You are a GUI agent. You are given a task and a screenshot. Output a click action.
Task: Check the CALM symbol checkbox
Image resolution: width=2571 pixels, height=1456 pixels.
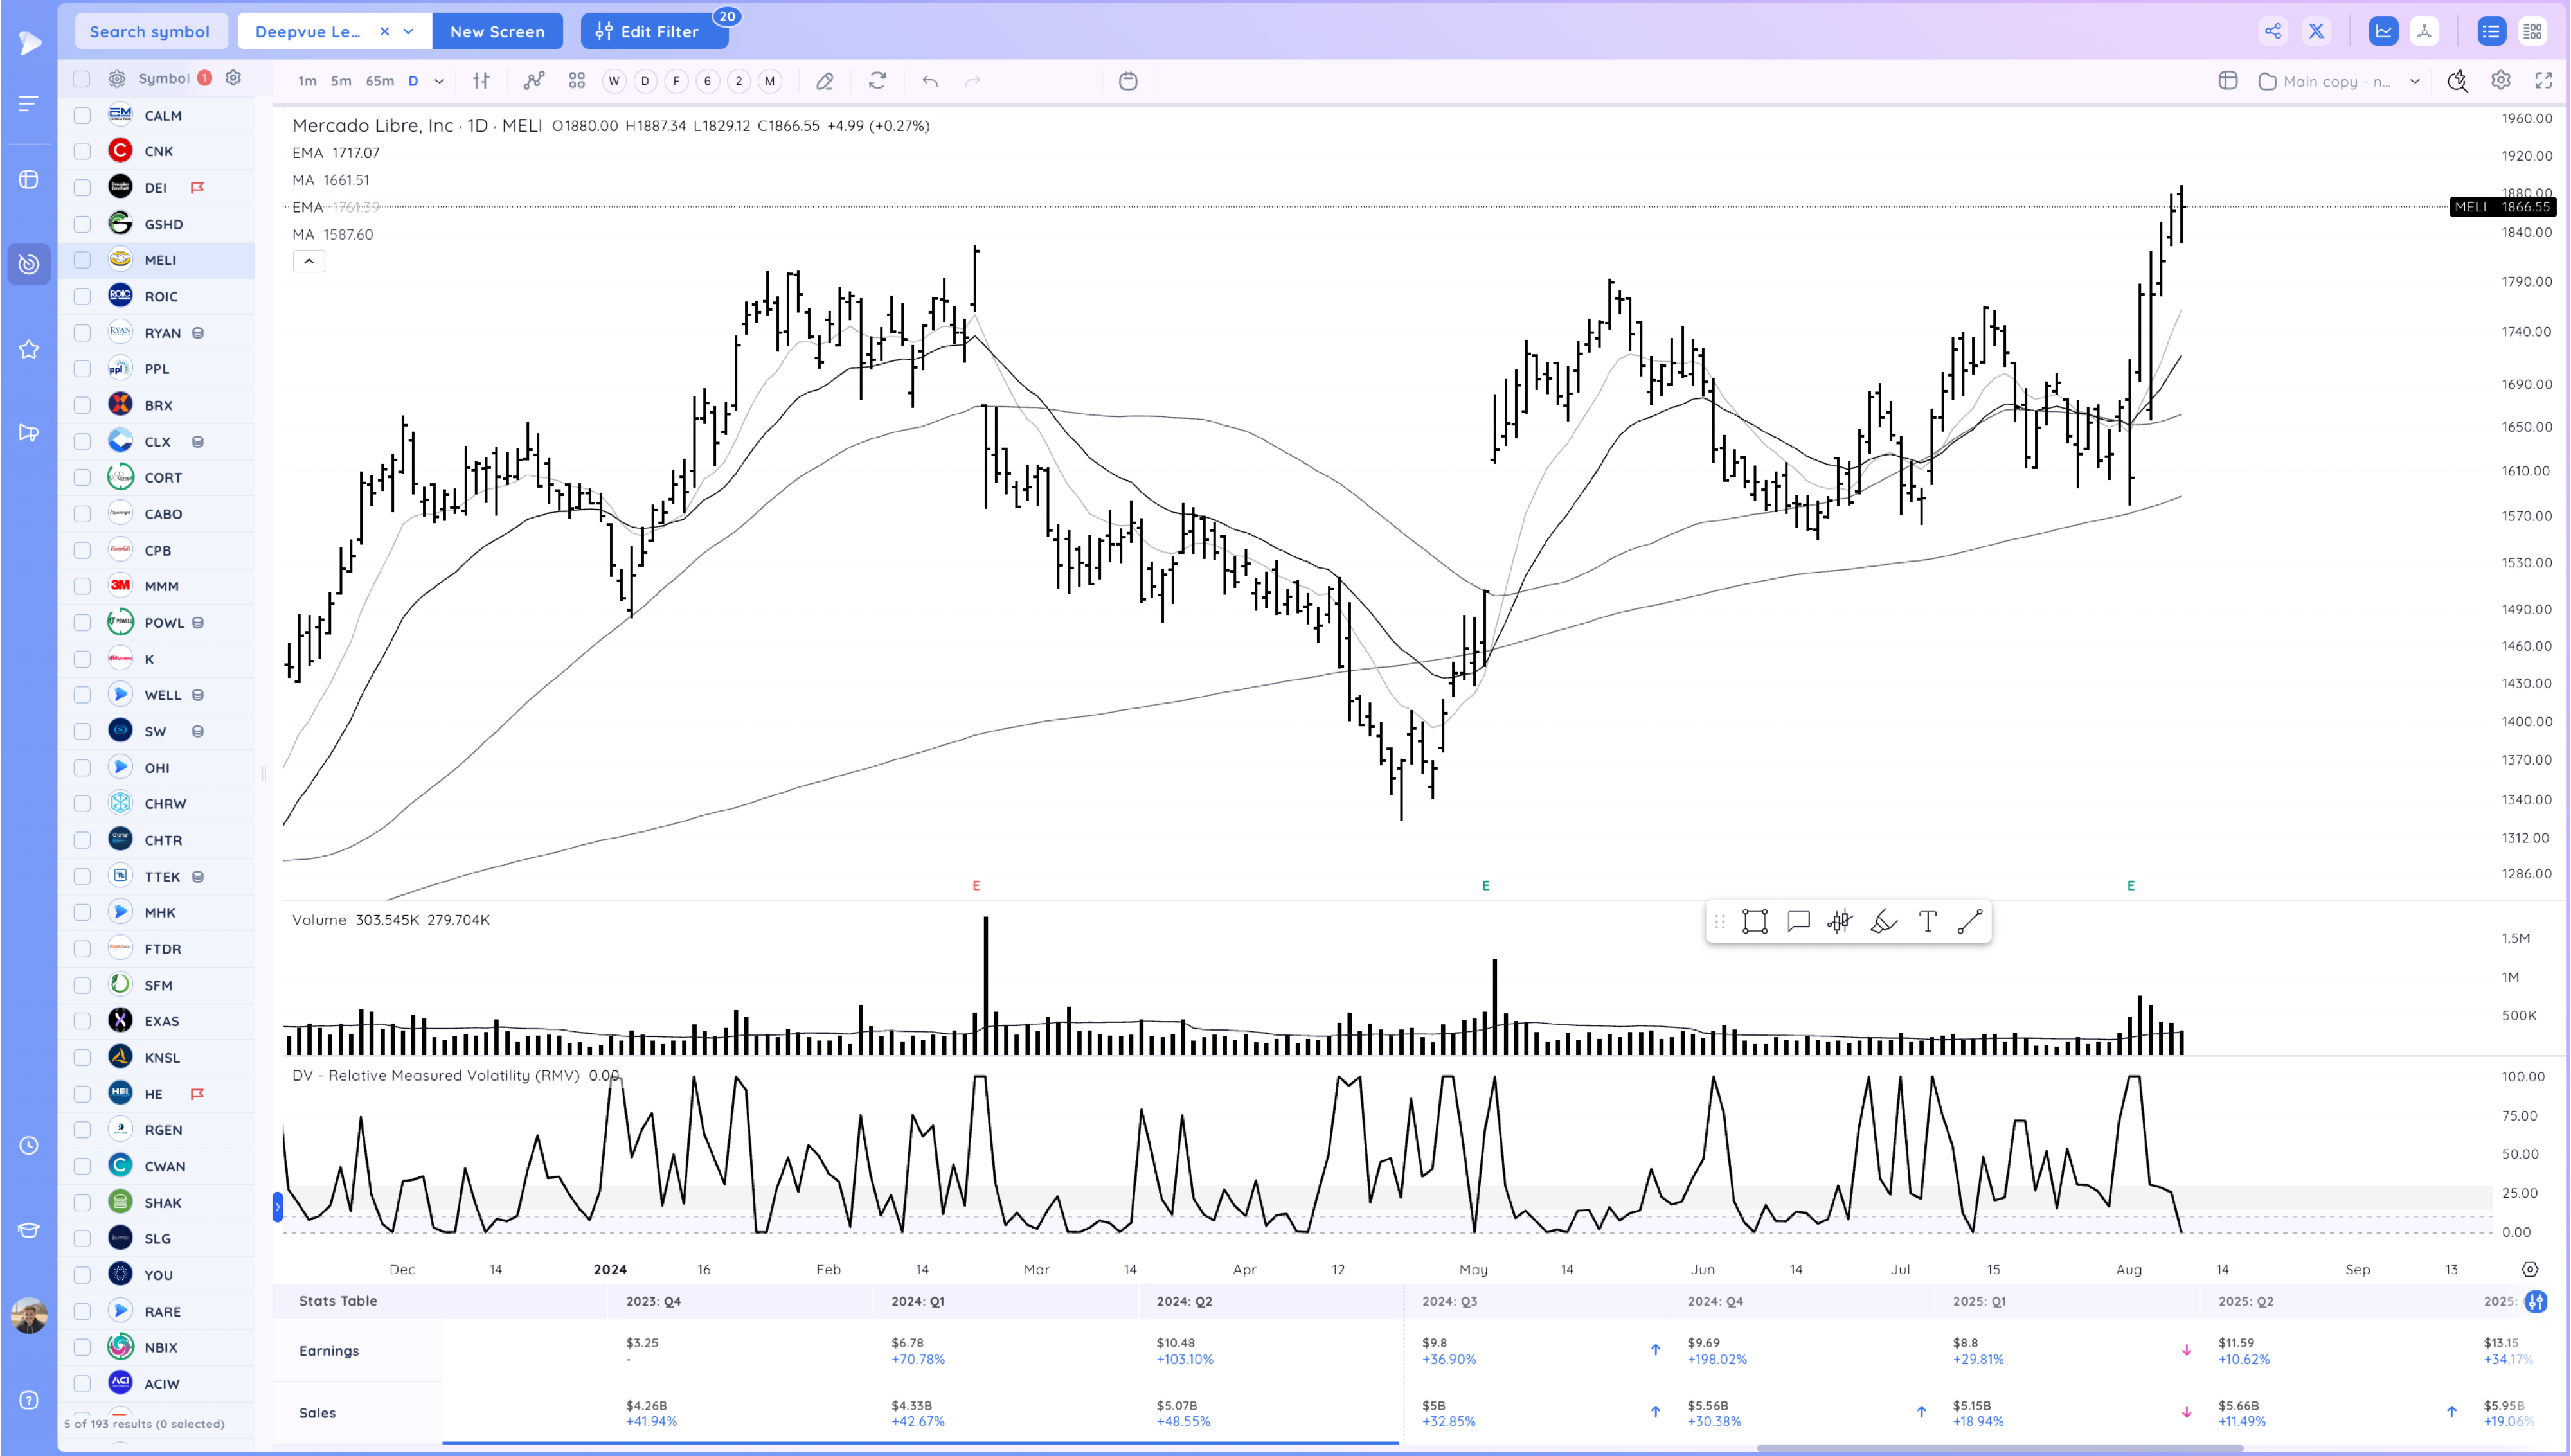tap(82, 116)
